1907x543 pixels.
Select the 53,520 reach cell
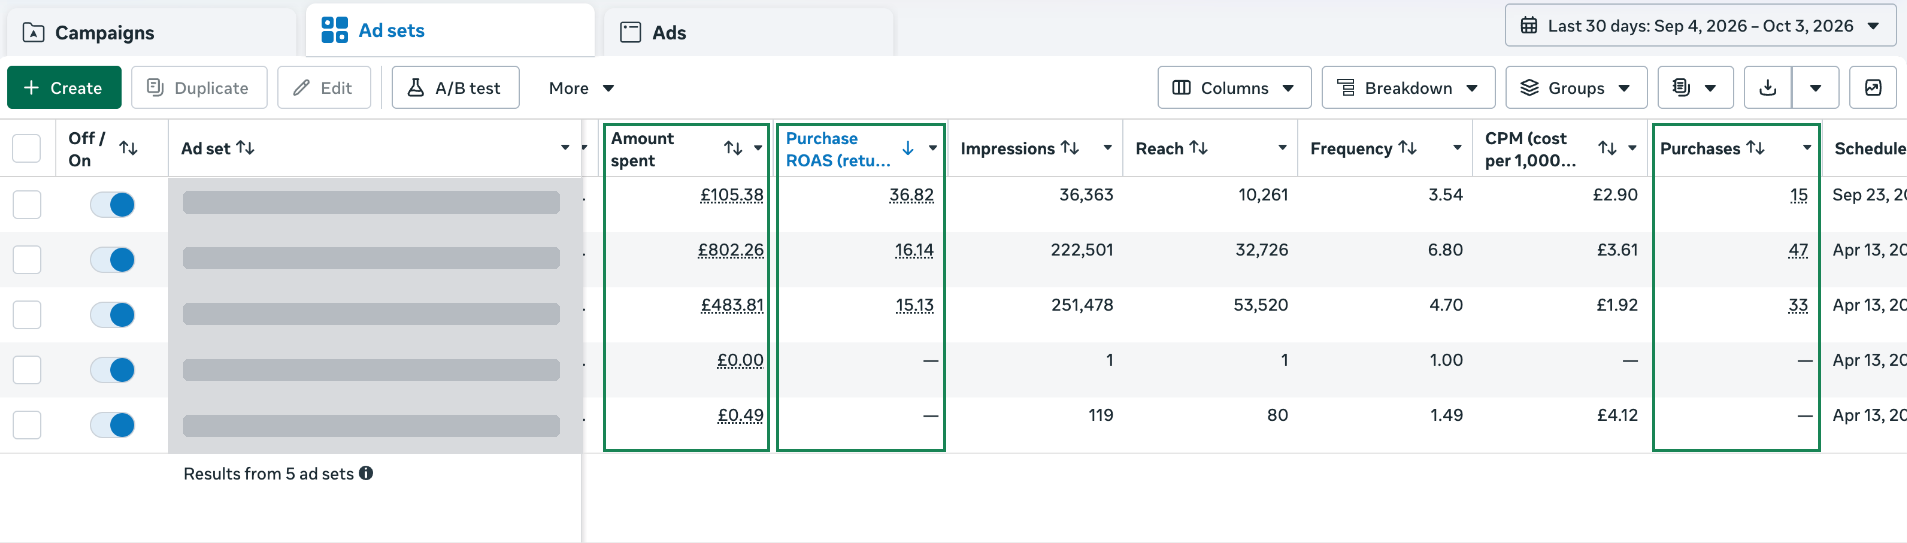pos(1260,305)
